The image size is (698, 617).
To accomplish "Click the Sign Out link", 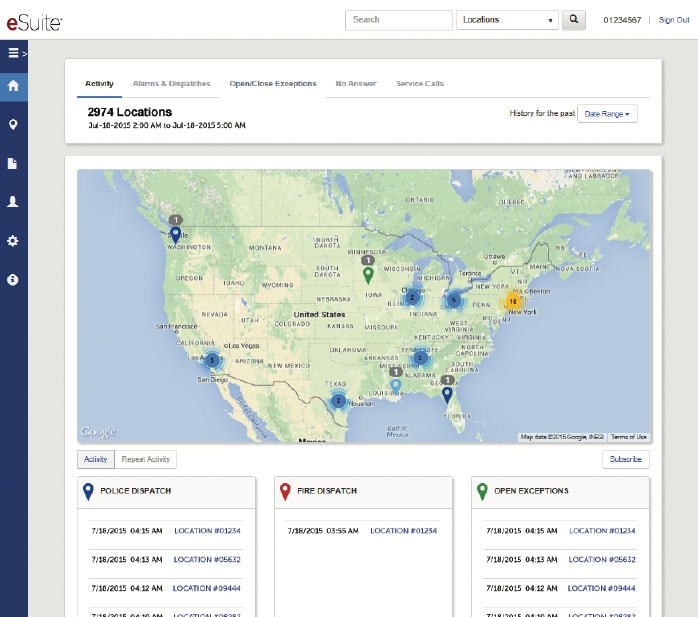I will coord(674,20).
